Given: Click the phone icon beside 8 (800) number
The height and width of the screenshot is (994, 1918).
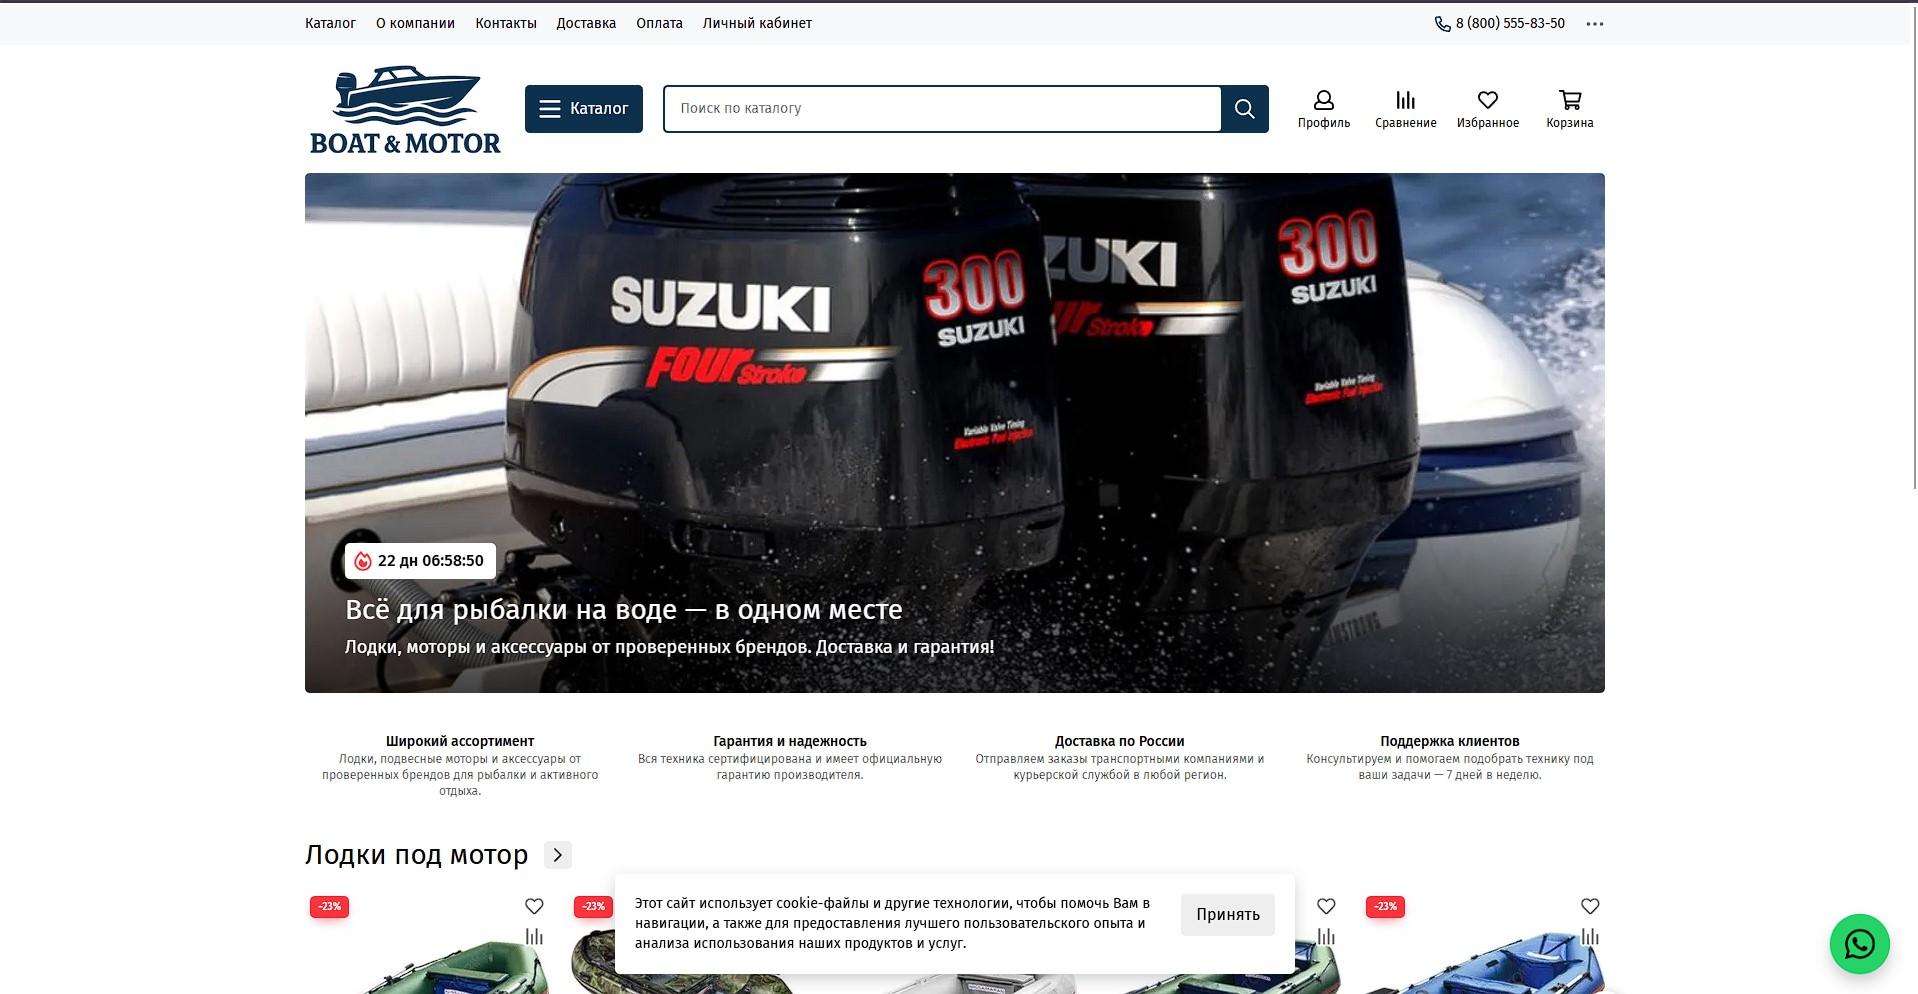Looking at the screenshot, I should [1442, 24].
